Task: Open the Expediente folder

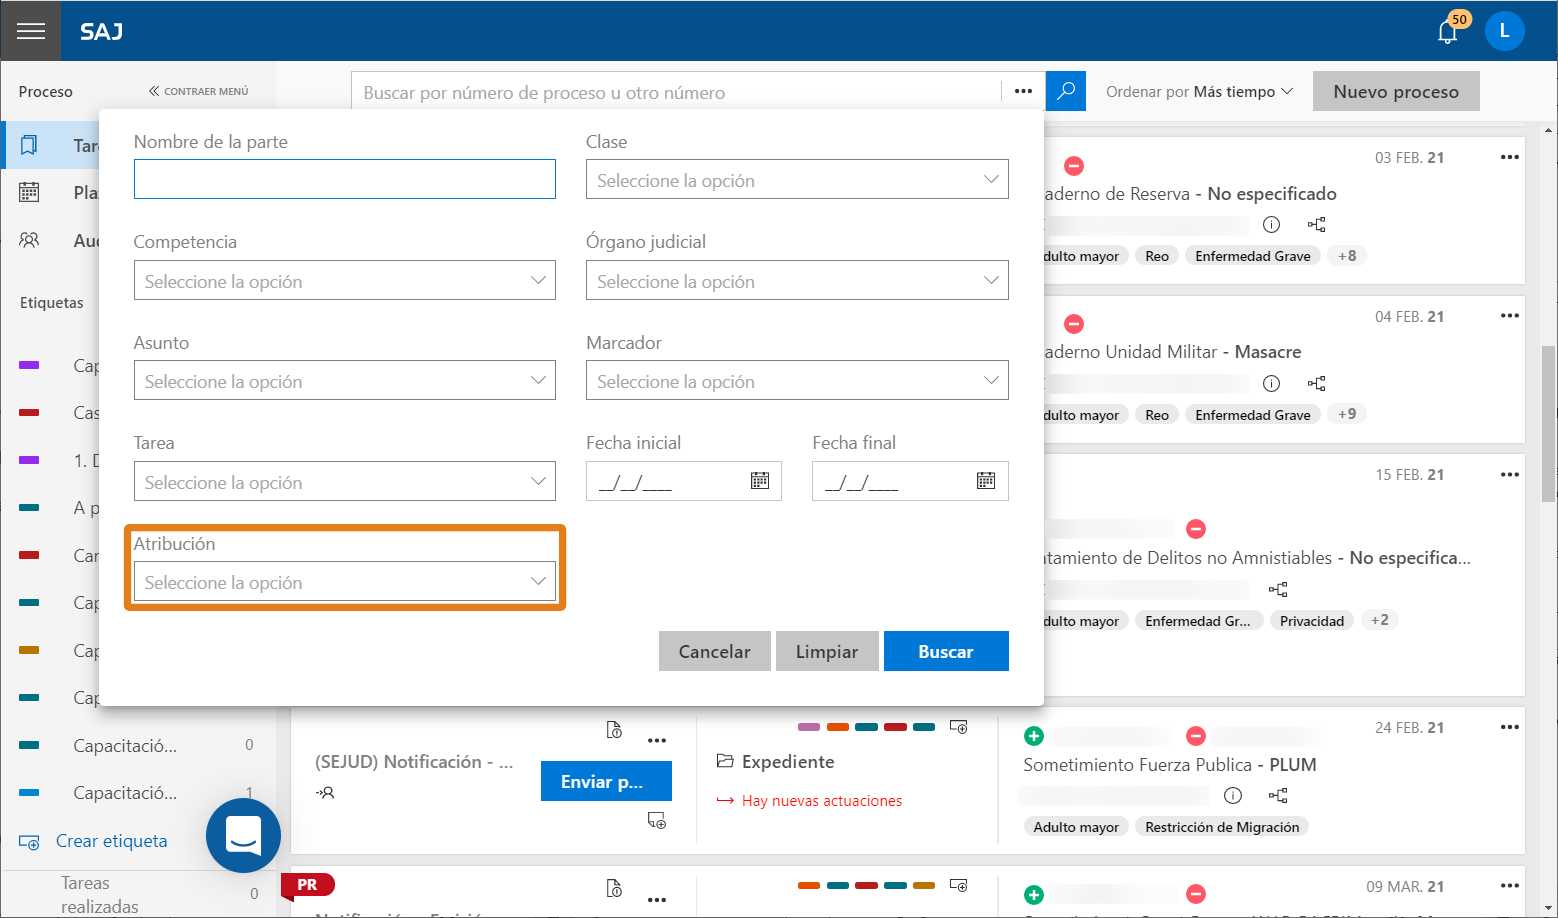Action: pyautogui.click(x=776, y=762)
